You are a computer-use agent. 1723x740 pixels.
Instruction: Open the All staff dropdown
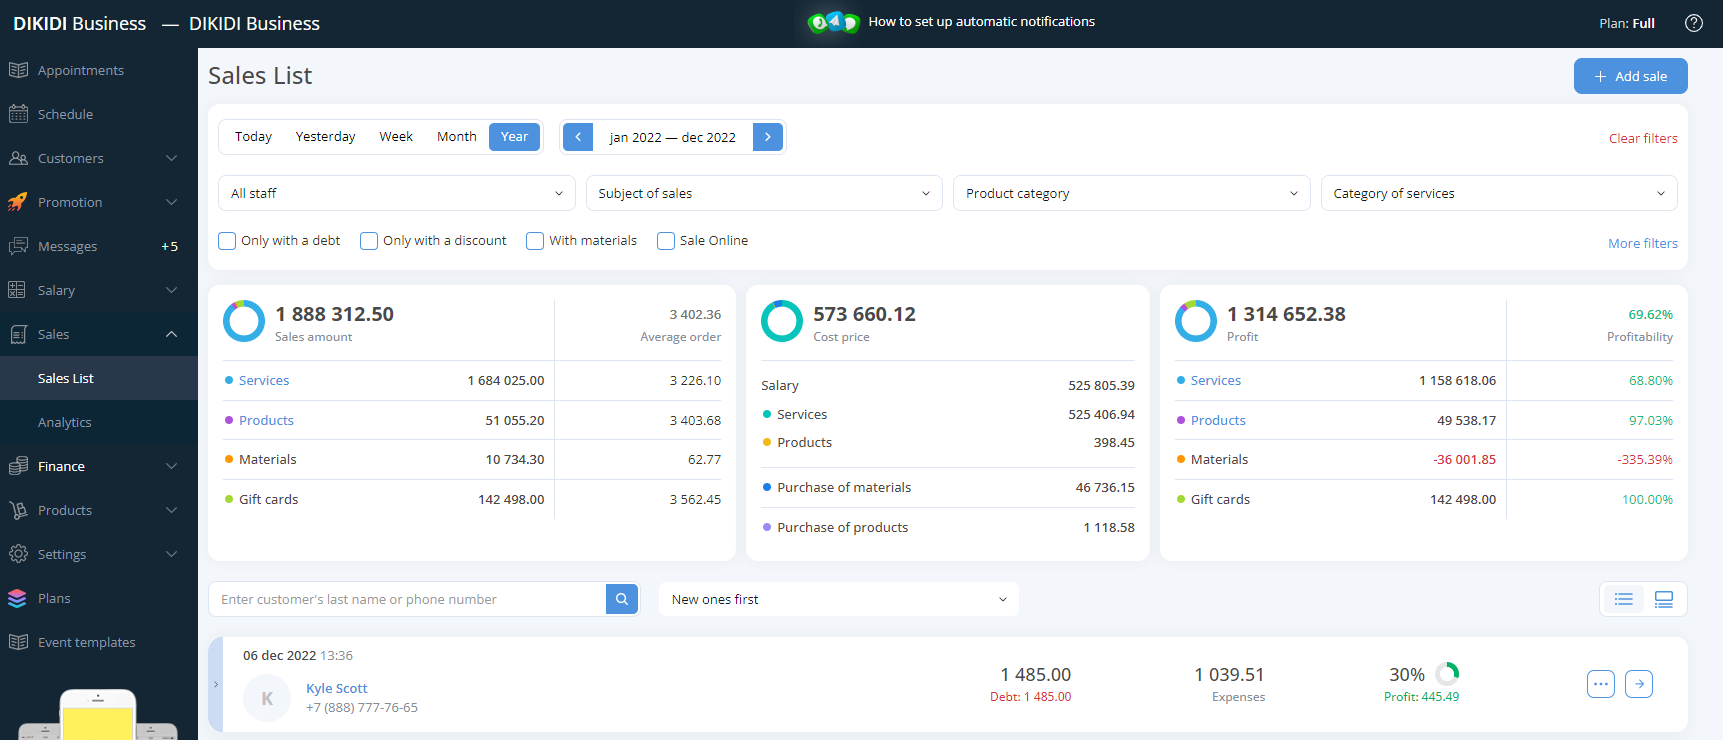397,193
